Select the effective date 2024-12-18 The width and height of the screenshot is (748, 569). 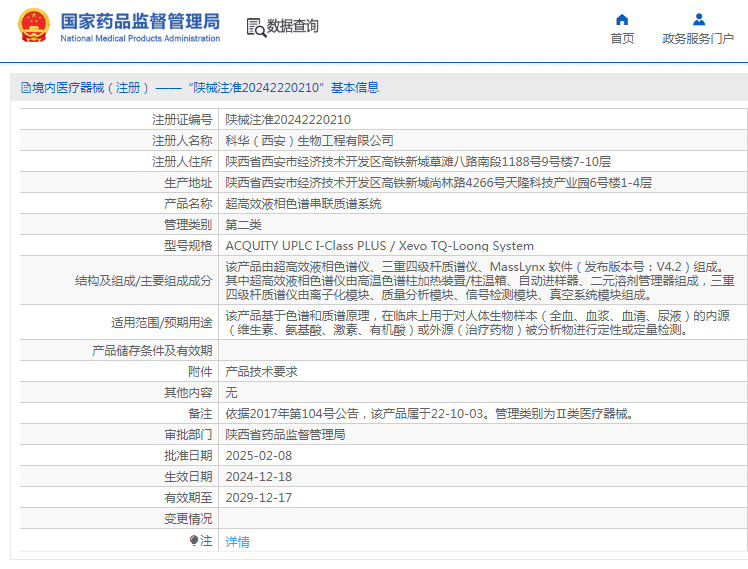pos(259,476)
